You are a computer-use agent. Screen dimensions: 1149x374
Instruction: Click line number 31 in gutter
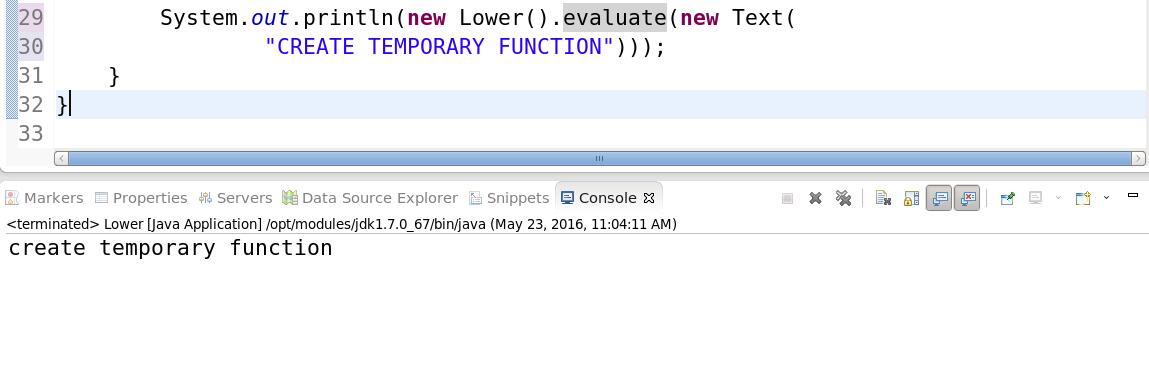click(31, 76)
